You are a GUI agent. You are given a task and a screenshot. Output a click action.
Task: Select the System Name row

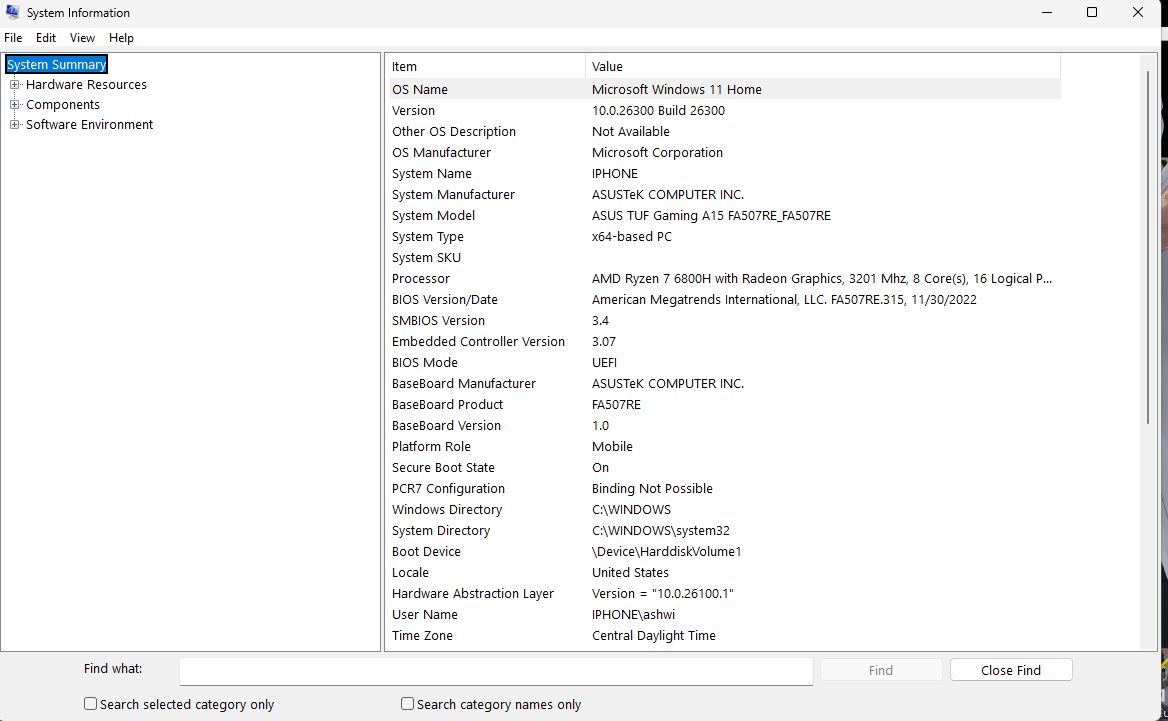tap(725, 174)
